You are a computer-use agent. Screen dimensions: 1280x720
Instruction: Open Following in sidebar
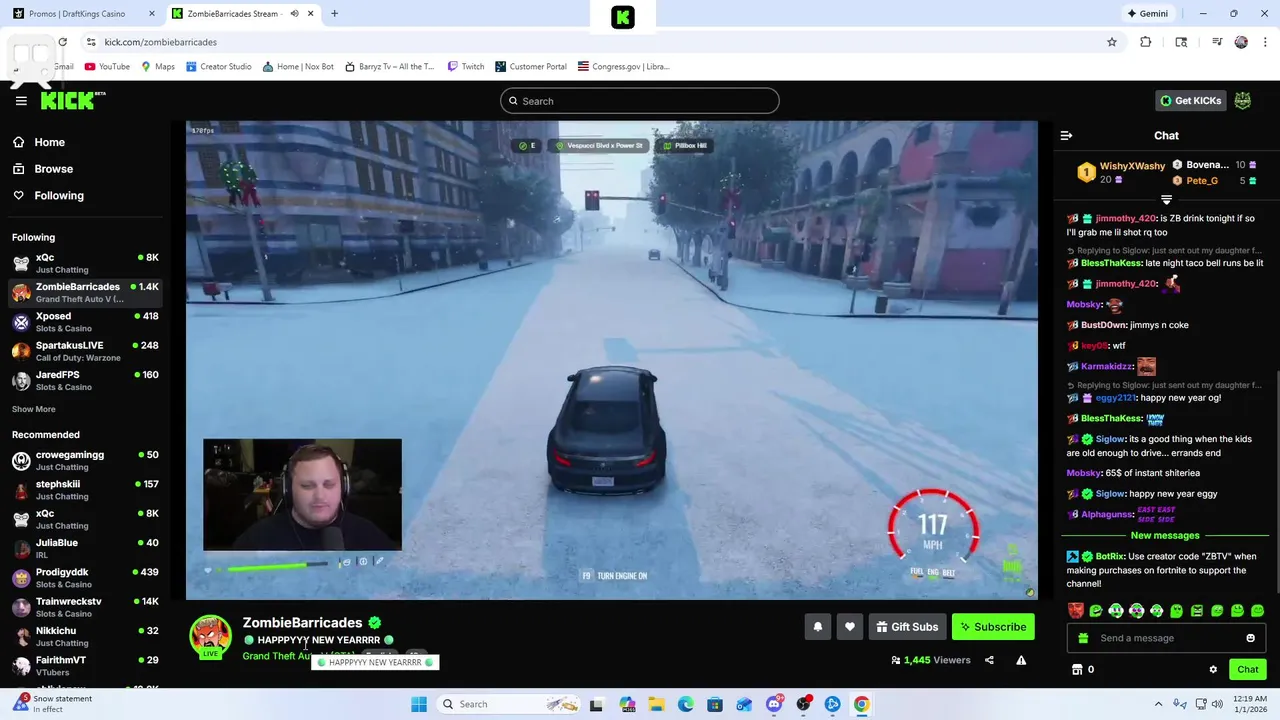pyautogui.click(x=59, y=195)
